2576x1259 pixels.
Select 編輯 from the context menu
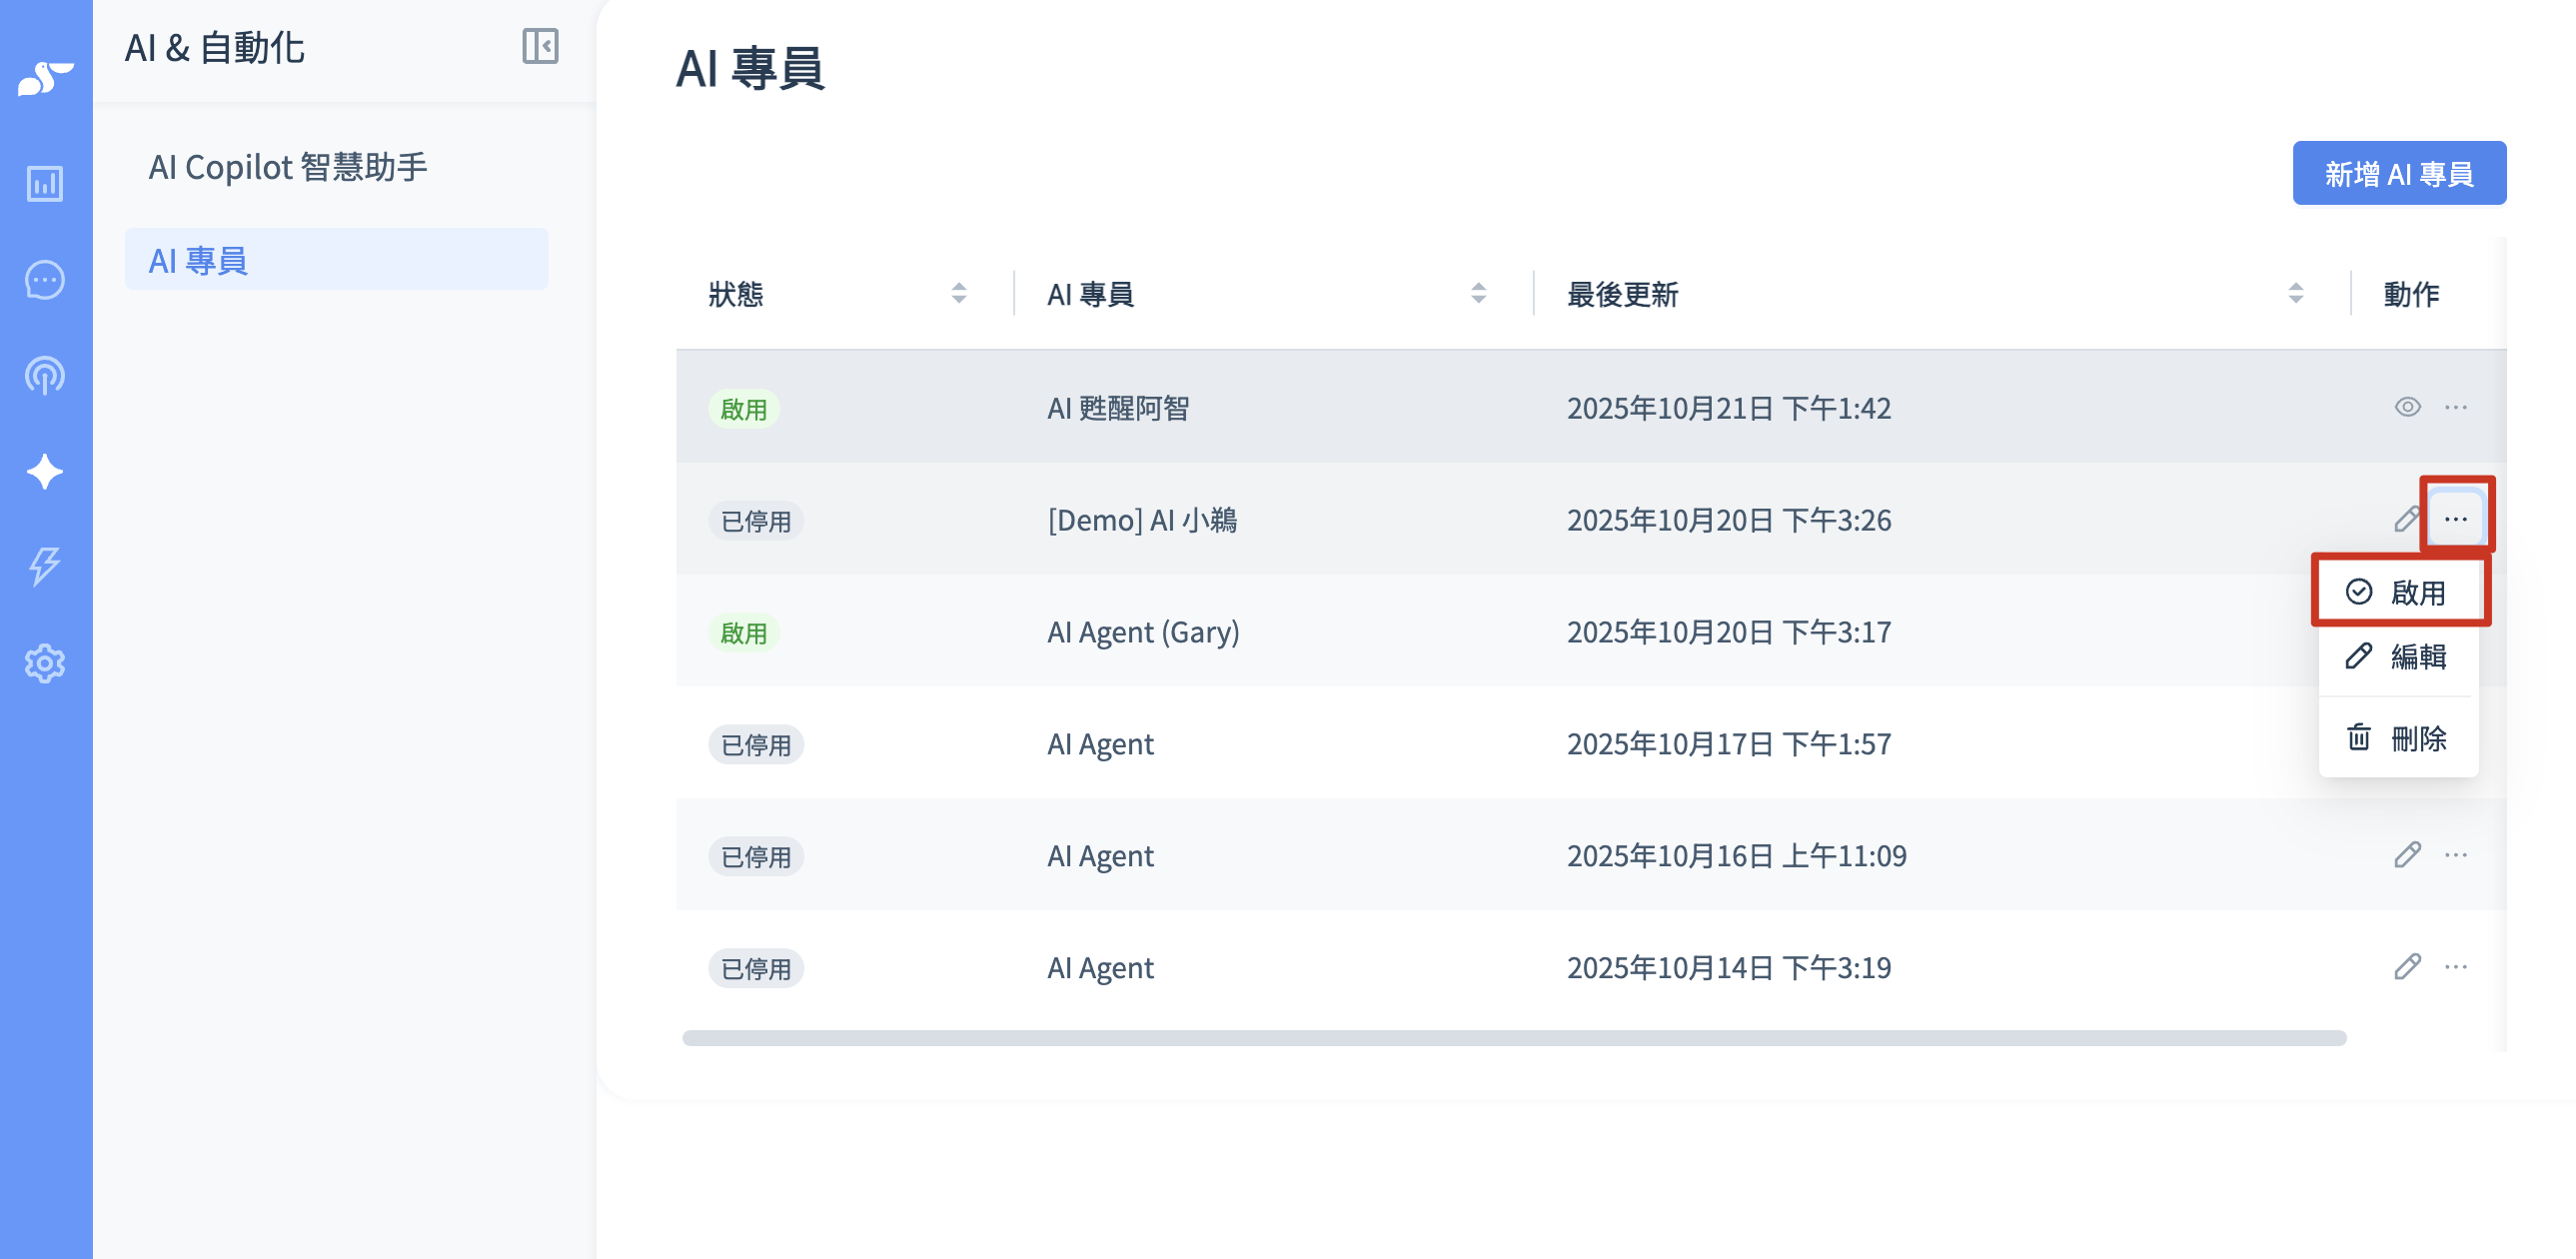coord(2398,657)
